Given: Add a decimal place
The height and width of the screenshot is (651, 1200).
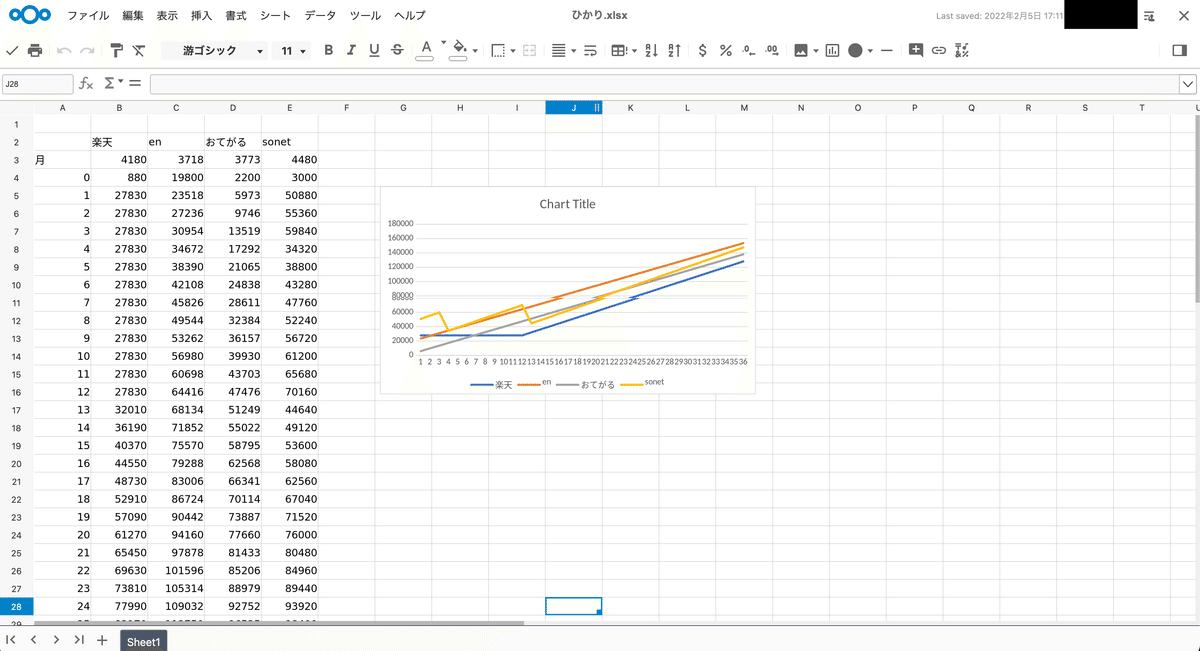Looking at the screenshot, I should tap(772, 50).
